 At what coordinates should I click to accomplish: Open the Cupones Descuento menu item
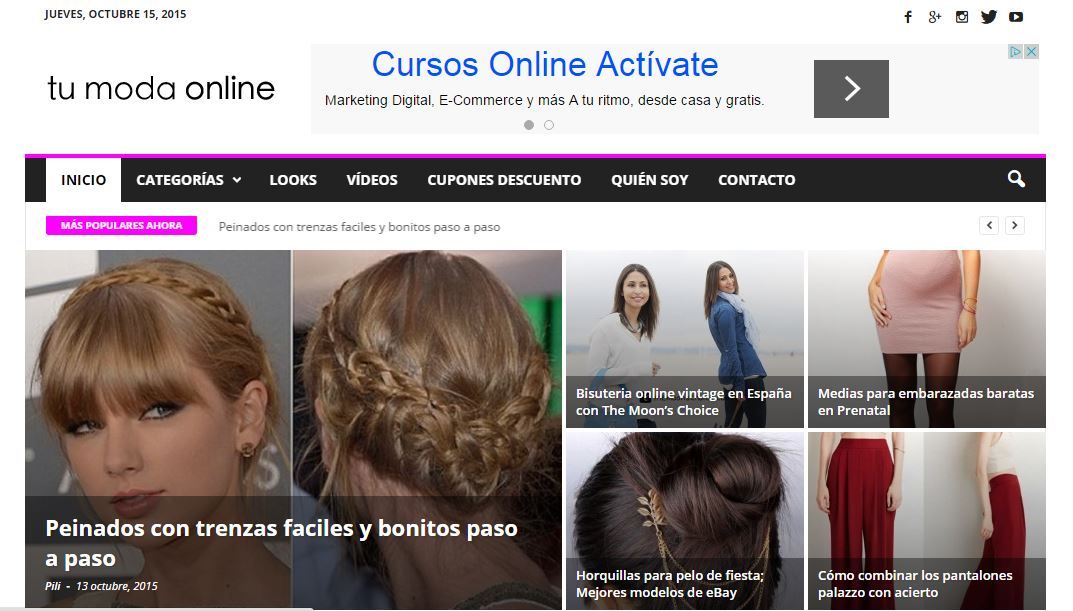(x=504, y=180)
